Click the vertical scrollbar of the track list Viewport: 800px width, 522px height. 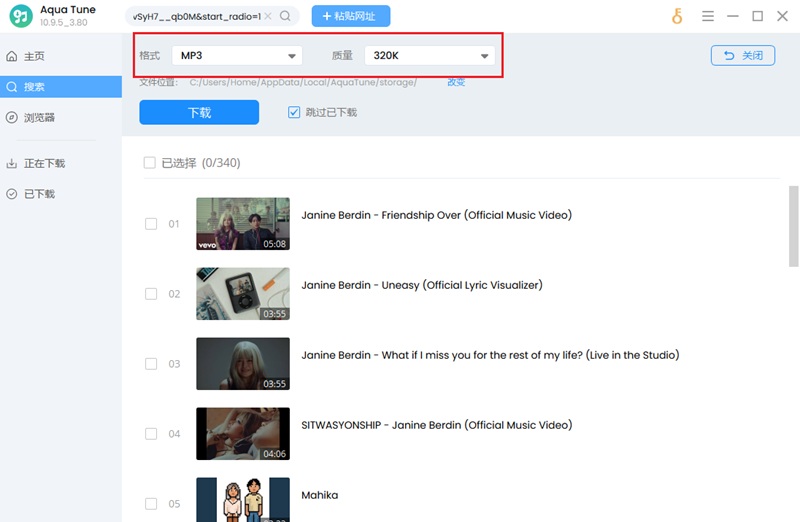point(793,226)
